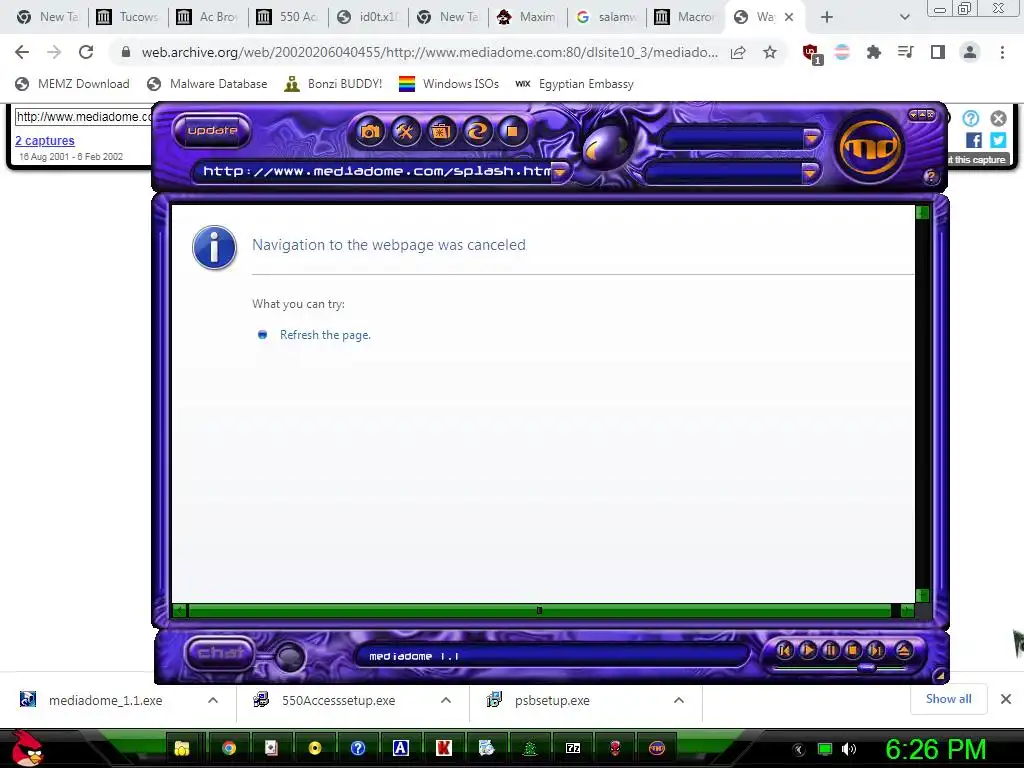Click the vertical scrollbar up arrow in Mediadome
1024x768 pixels.
922,212
